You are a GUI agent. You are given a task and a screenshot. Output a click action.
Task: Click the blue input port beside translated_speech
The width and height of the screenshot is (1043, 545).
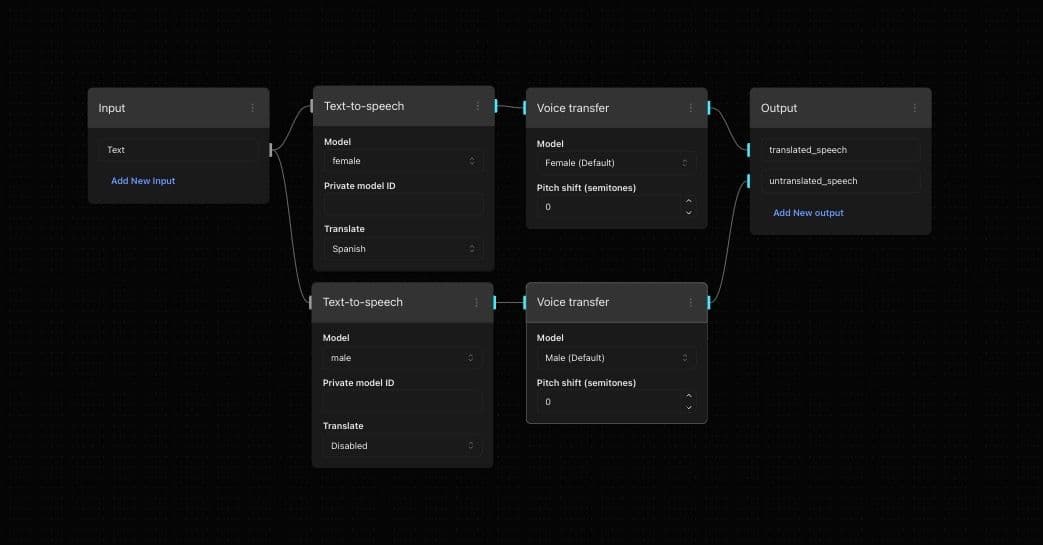tap(748, 150)
